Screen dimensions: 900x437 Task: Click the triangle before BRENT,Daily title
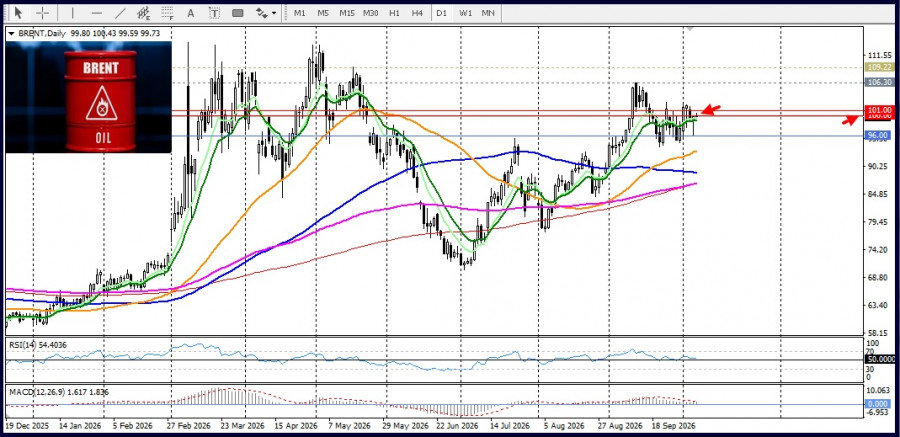tap(11, 33)
